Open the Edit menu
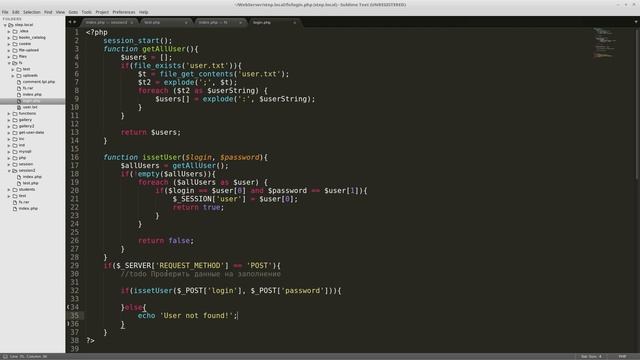640x360 pixels. pyautogui.click(x=16, y=12)
